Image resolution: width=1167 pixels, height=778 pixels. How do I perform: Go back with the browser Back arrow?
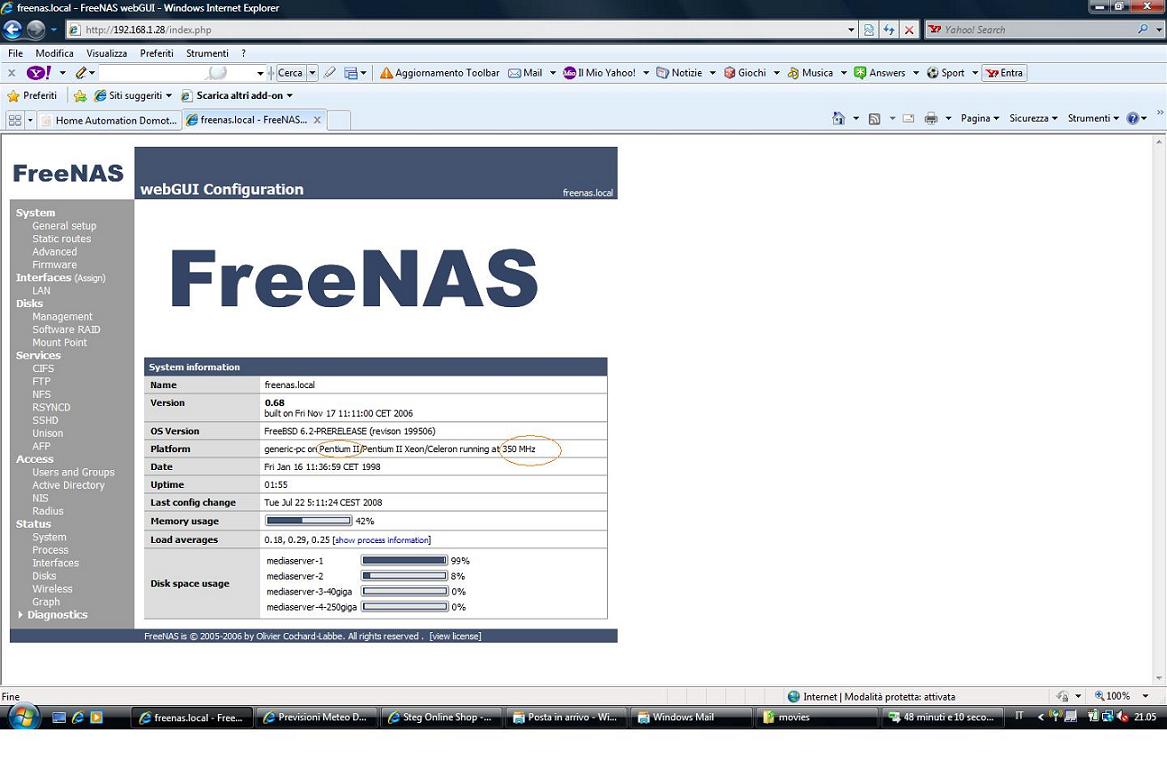pos(13,29)
